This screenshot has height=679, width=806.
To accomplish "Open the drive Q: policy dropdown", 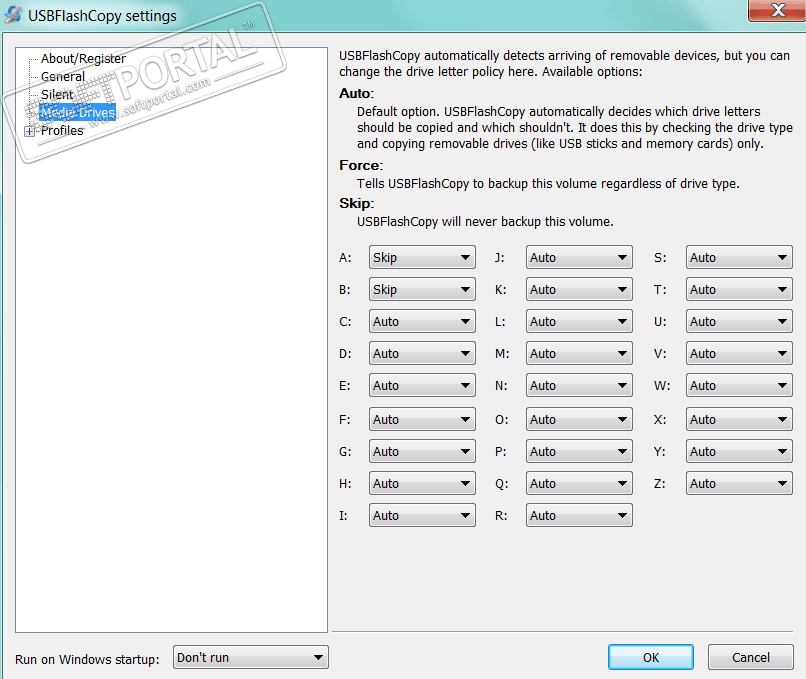I will click(579, 483).
